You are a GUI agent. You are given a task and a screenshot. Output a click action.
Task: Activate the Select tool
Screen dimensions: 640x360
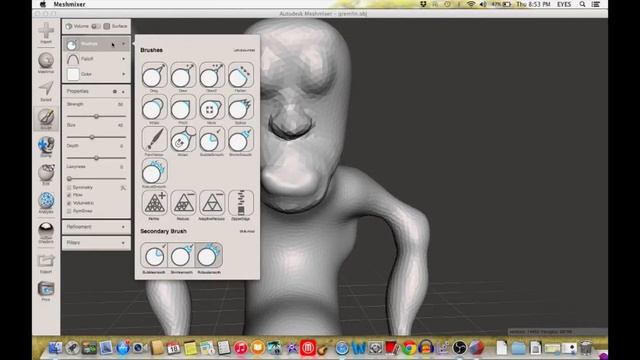pyautogui.click(x=46, y=90)
